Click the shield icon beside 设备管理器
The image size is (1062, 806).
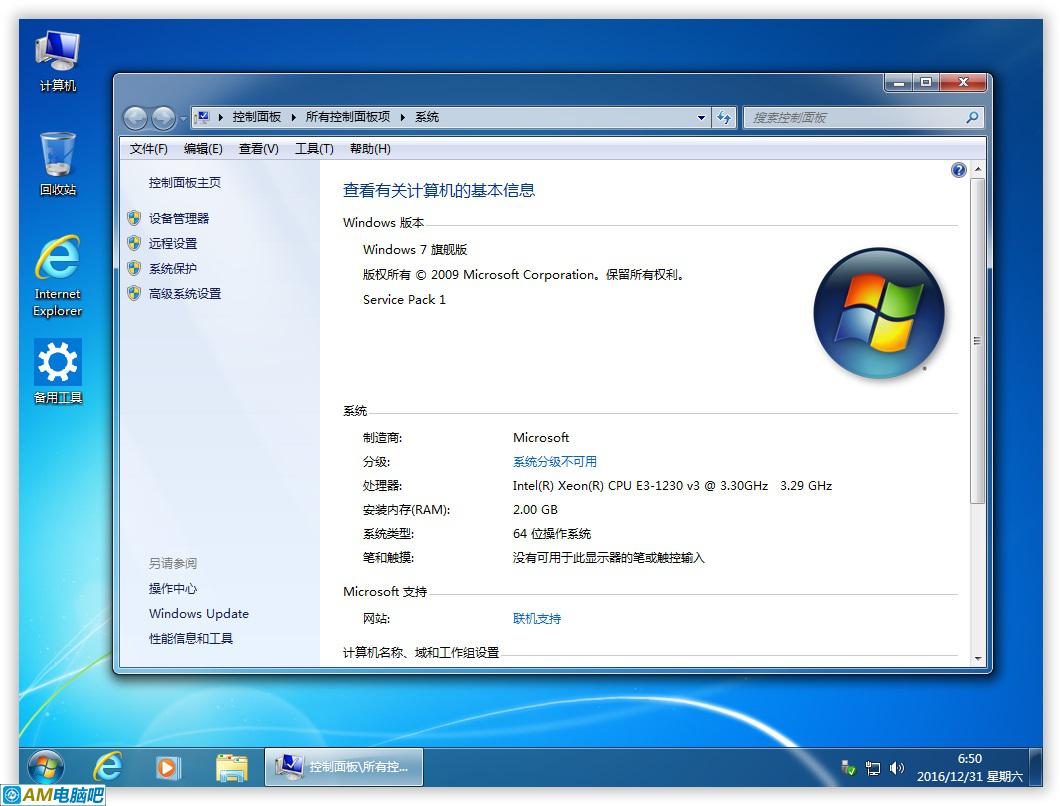(x=134, y=218)
